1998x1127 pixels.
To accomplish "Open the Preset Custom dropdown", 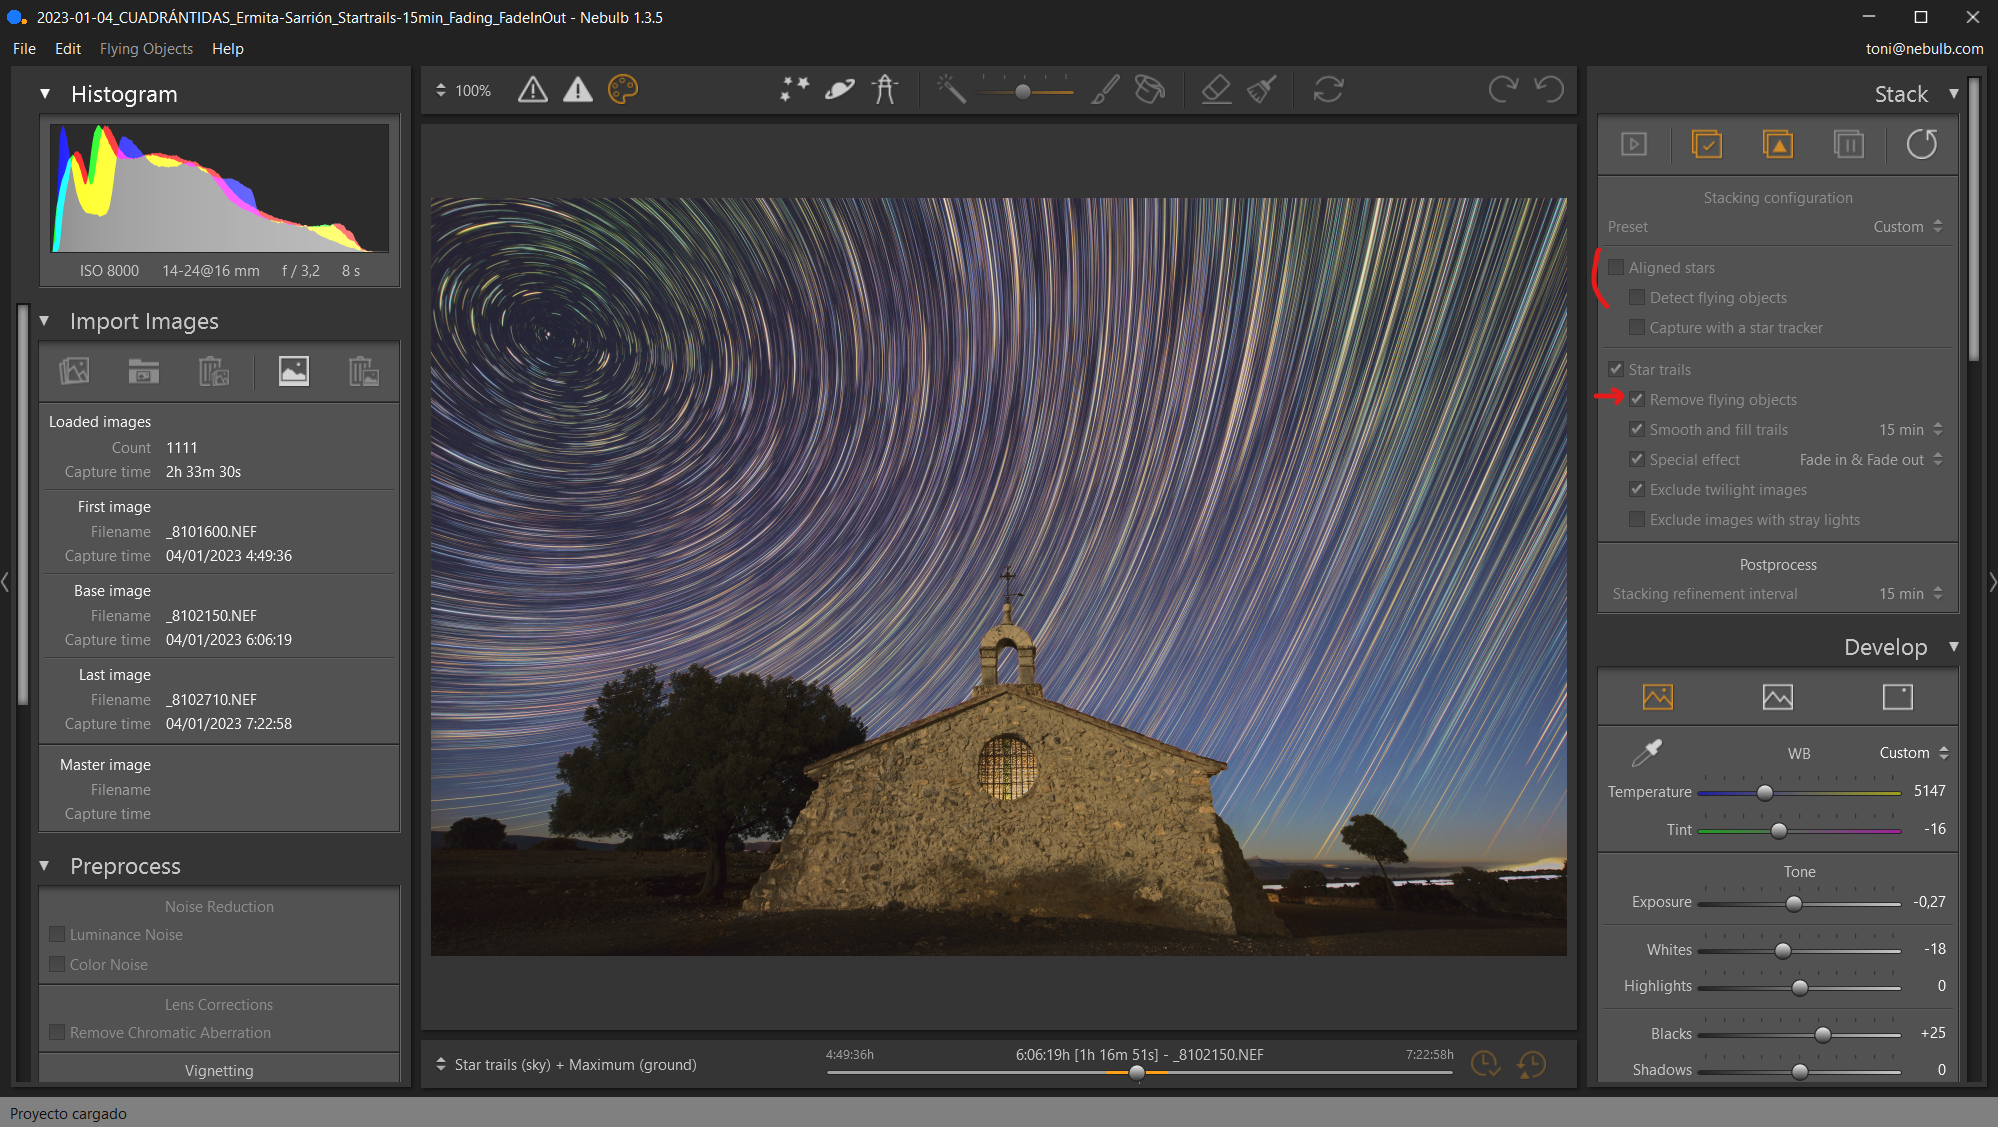I will pos(1907,227).
